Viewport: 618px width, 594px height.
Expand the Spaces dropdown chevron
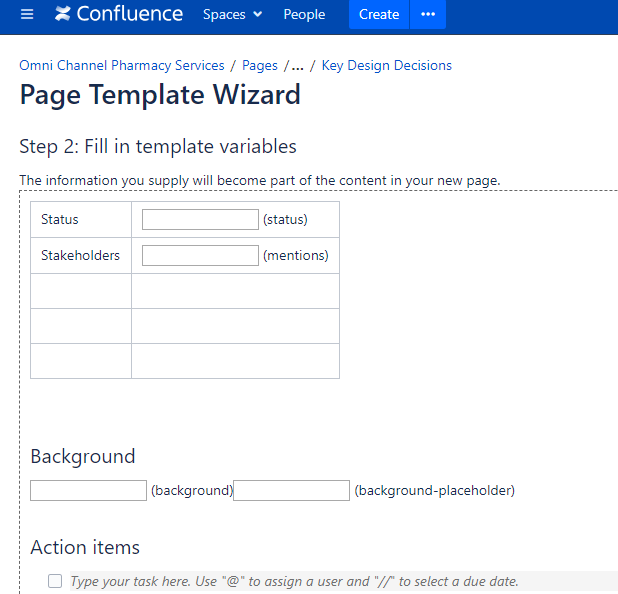(257, 15)
